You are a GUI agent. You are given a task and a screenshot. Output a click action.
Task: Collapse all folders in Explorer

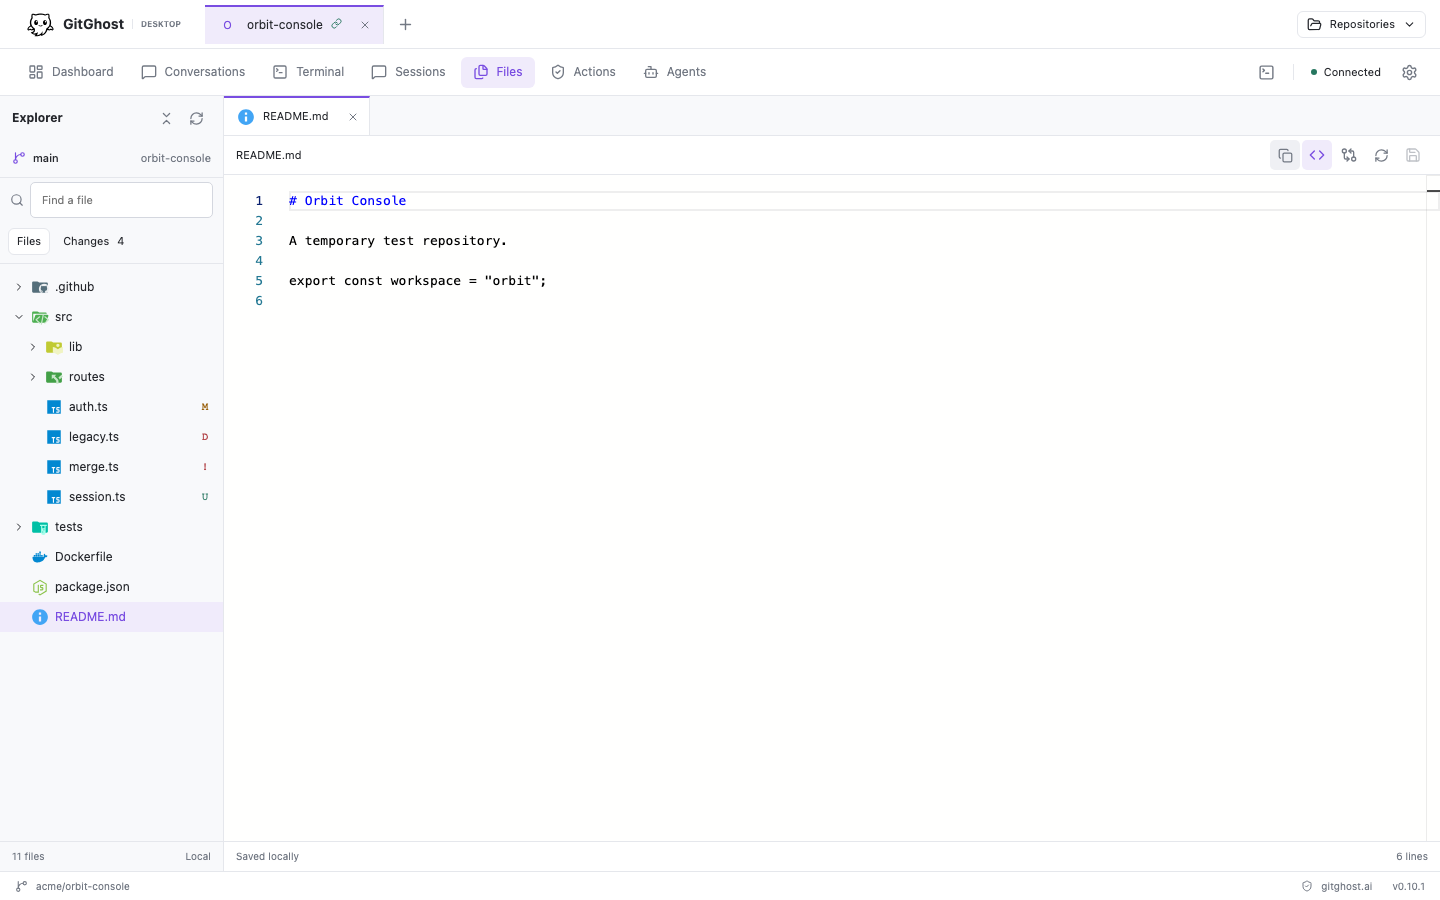(x=167, y=118)
